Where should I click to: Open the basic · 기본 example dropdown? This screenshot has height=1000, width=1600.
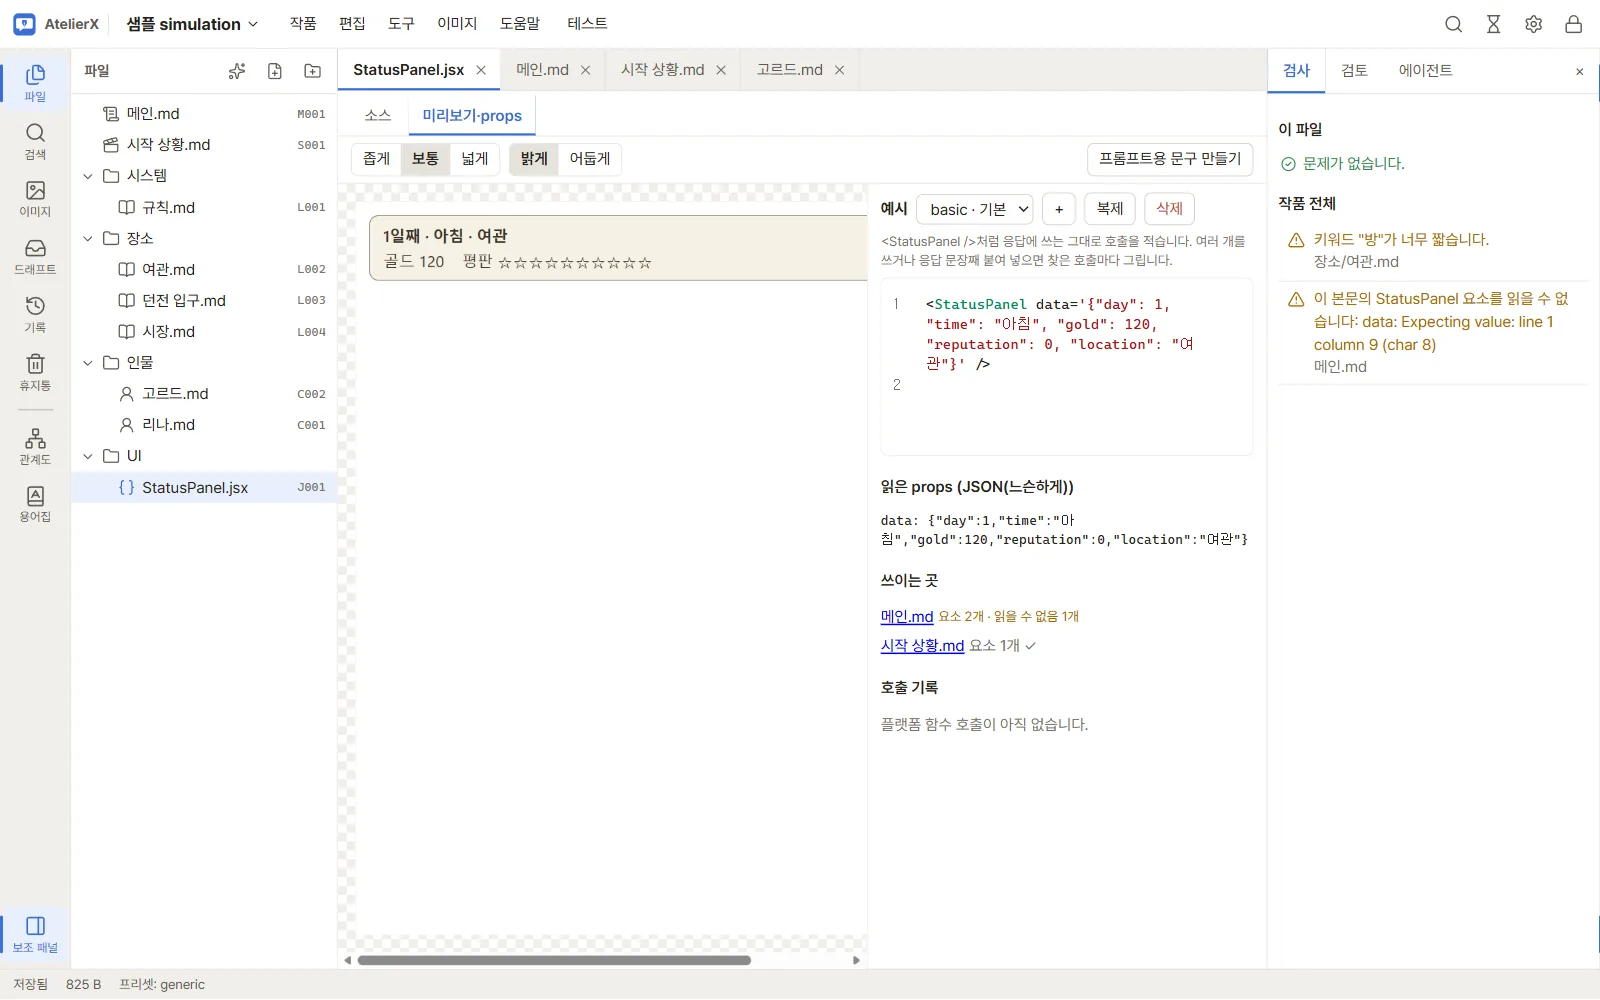pyautogui.click(x=975, y=209)
